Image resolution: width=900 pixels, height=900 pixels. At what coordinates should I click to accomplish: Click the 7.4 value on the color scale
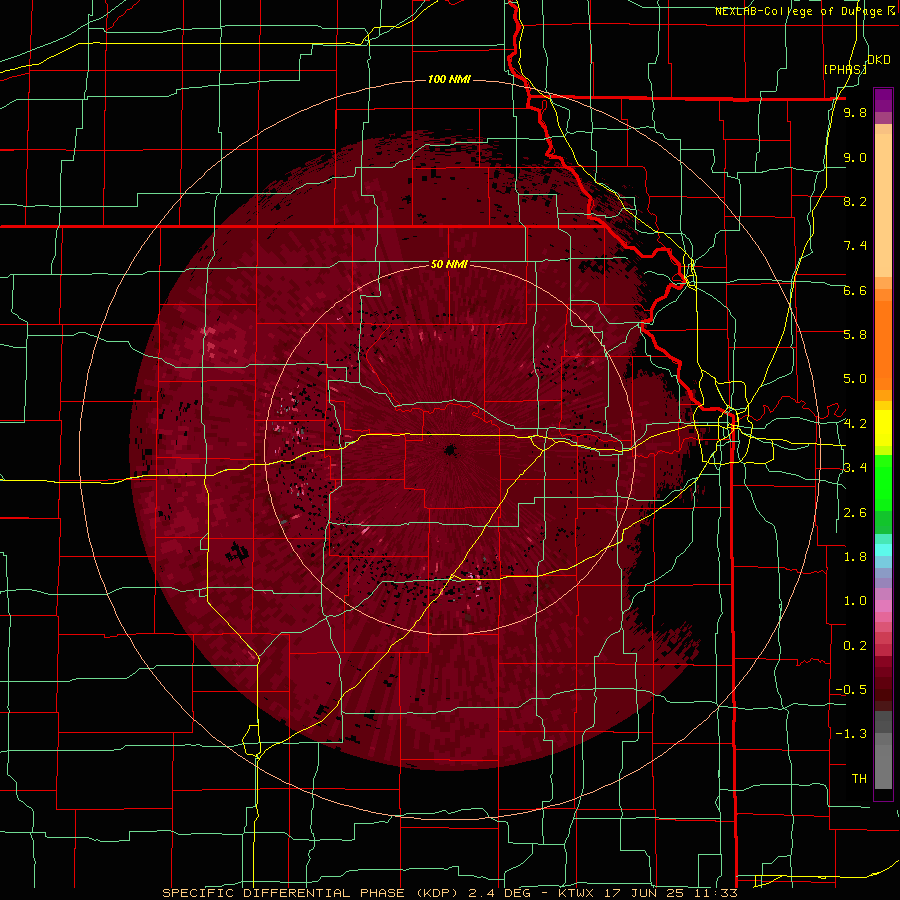point(855,246)
